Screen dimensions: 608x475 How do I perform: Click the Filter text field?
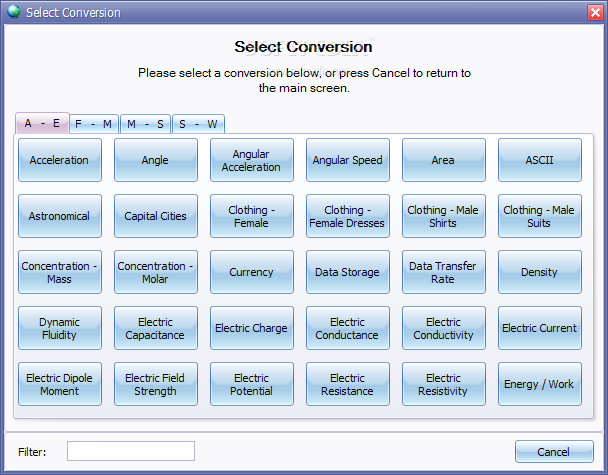coord(130,452)
